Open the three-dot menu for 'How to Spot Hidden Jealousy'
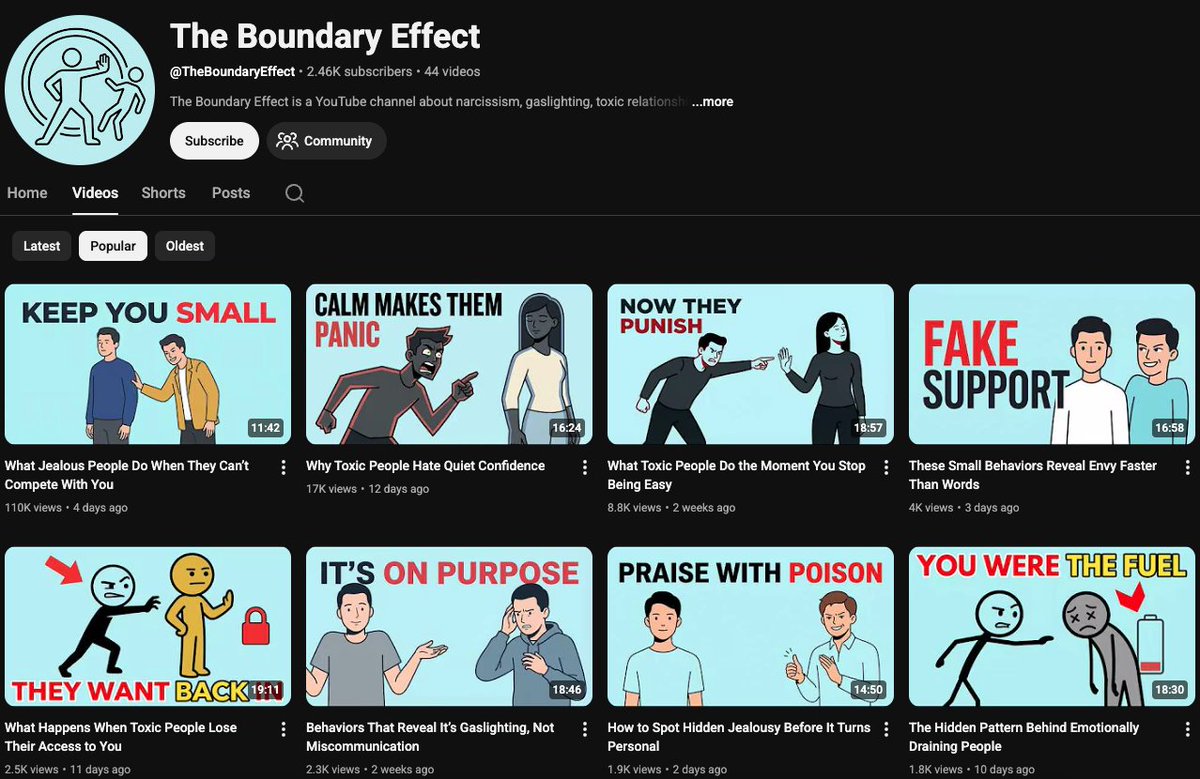This screenshot has height=779, width=1200. coord(886,729)
